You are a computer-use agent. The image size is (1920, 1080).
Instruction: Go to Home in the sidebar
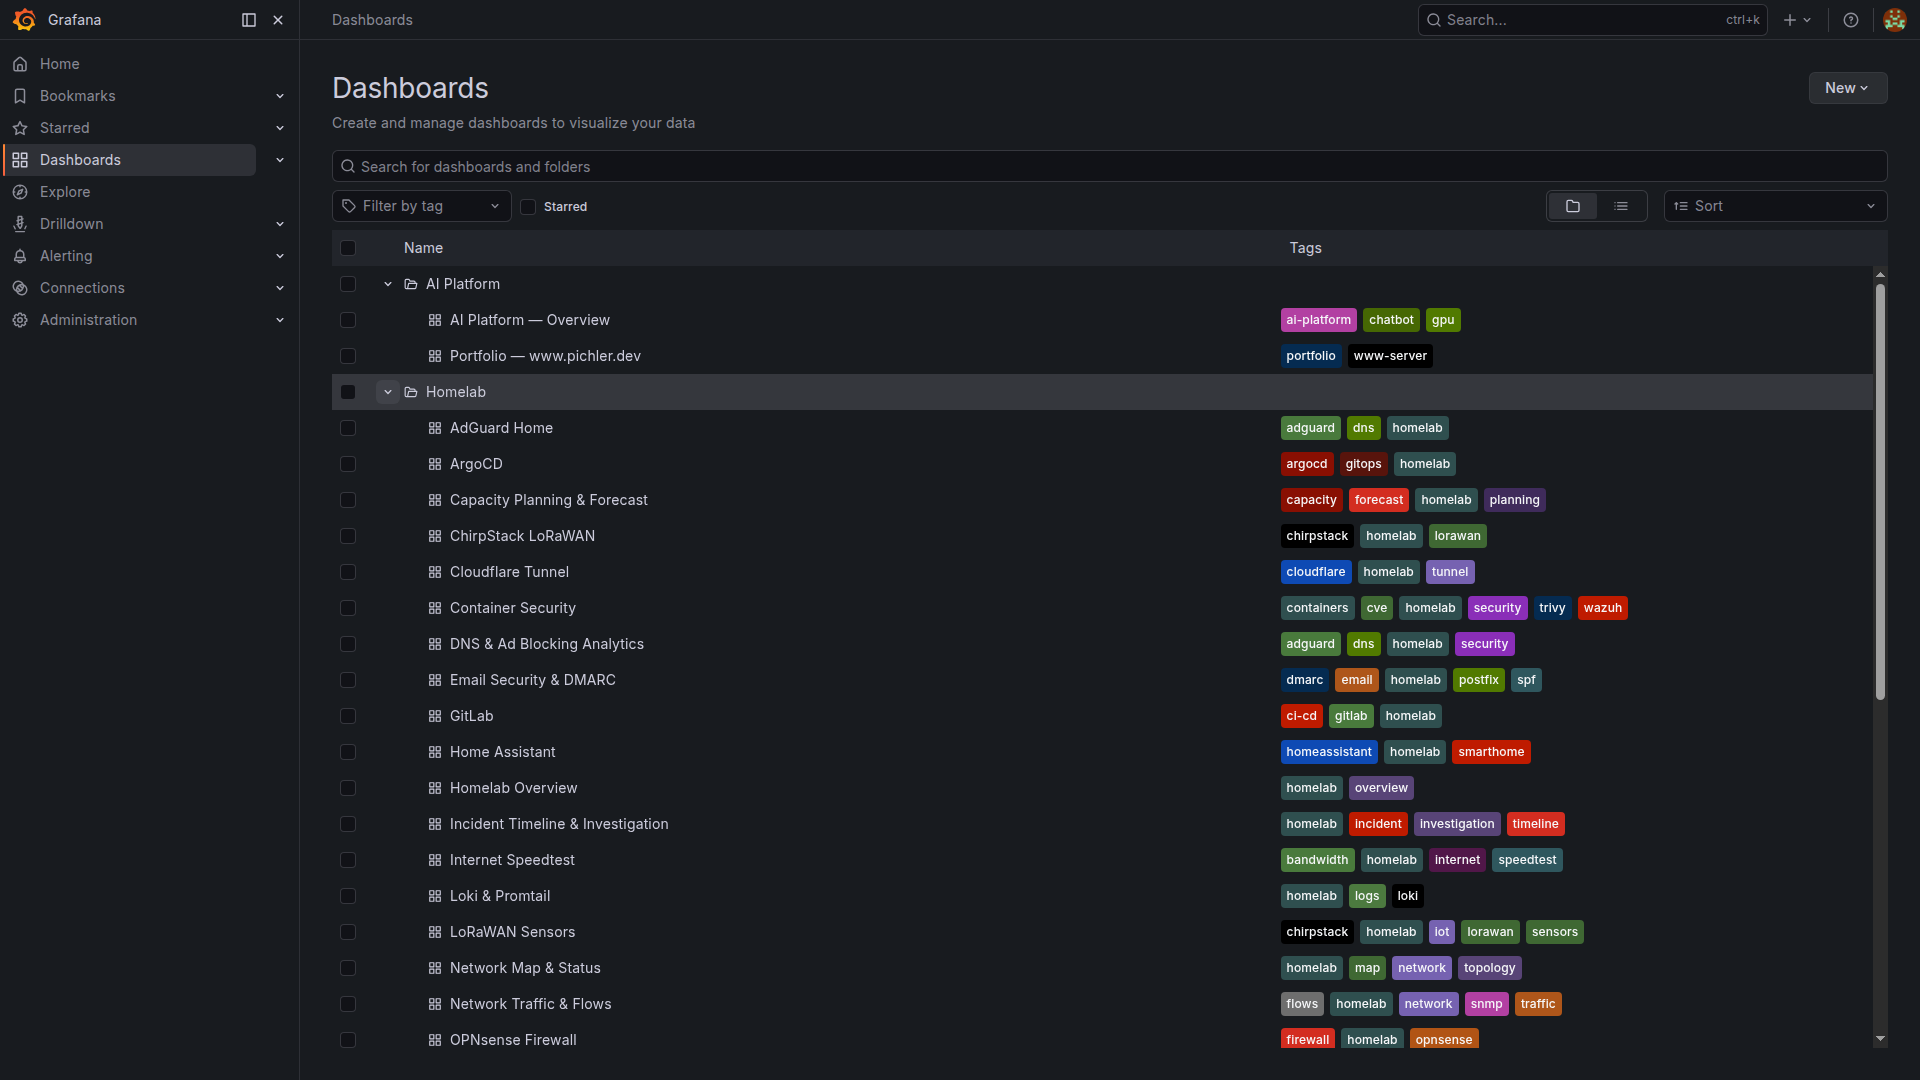[x=59, y=64]
